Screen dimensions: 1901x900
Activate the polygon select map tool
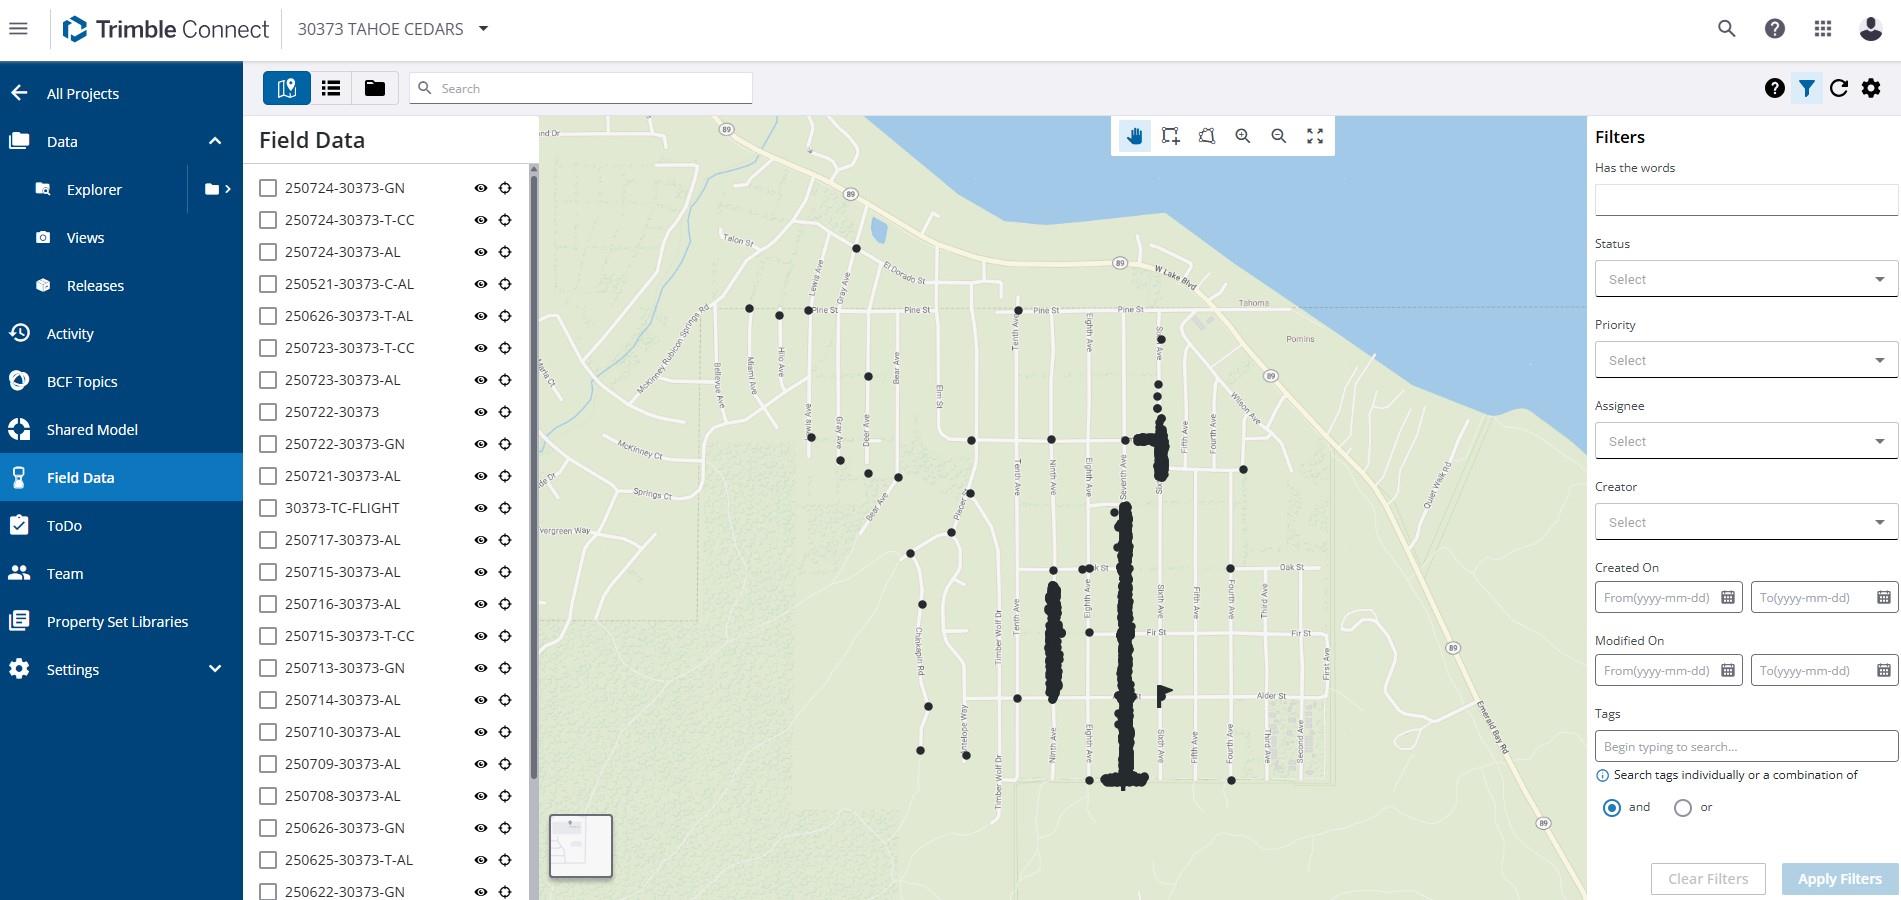click(x=1207, y=136)
